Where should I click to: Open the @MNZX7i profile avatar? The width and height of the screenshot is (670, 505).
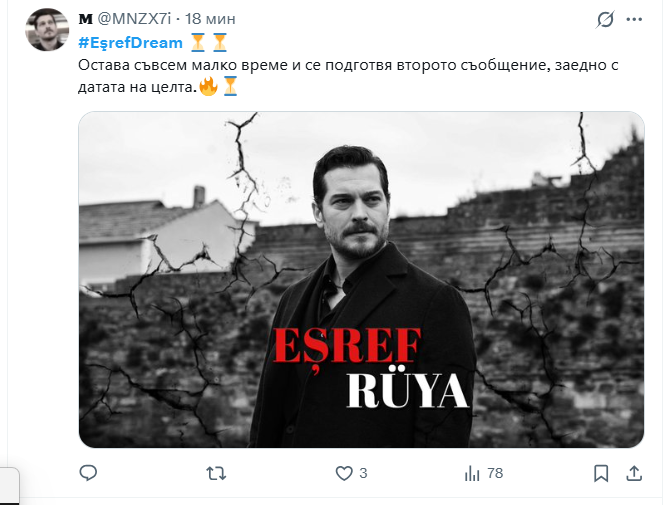47,29
